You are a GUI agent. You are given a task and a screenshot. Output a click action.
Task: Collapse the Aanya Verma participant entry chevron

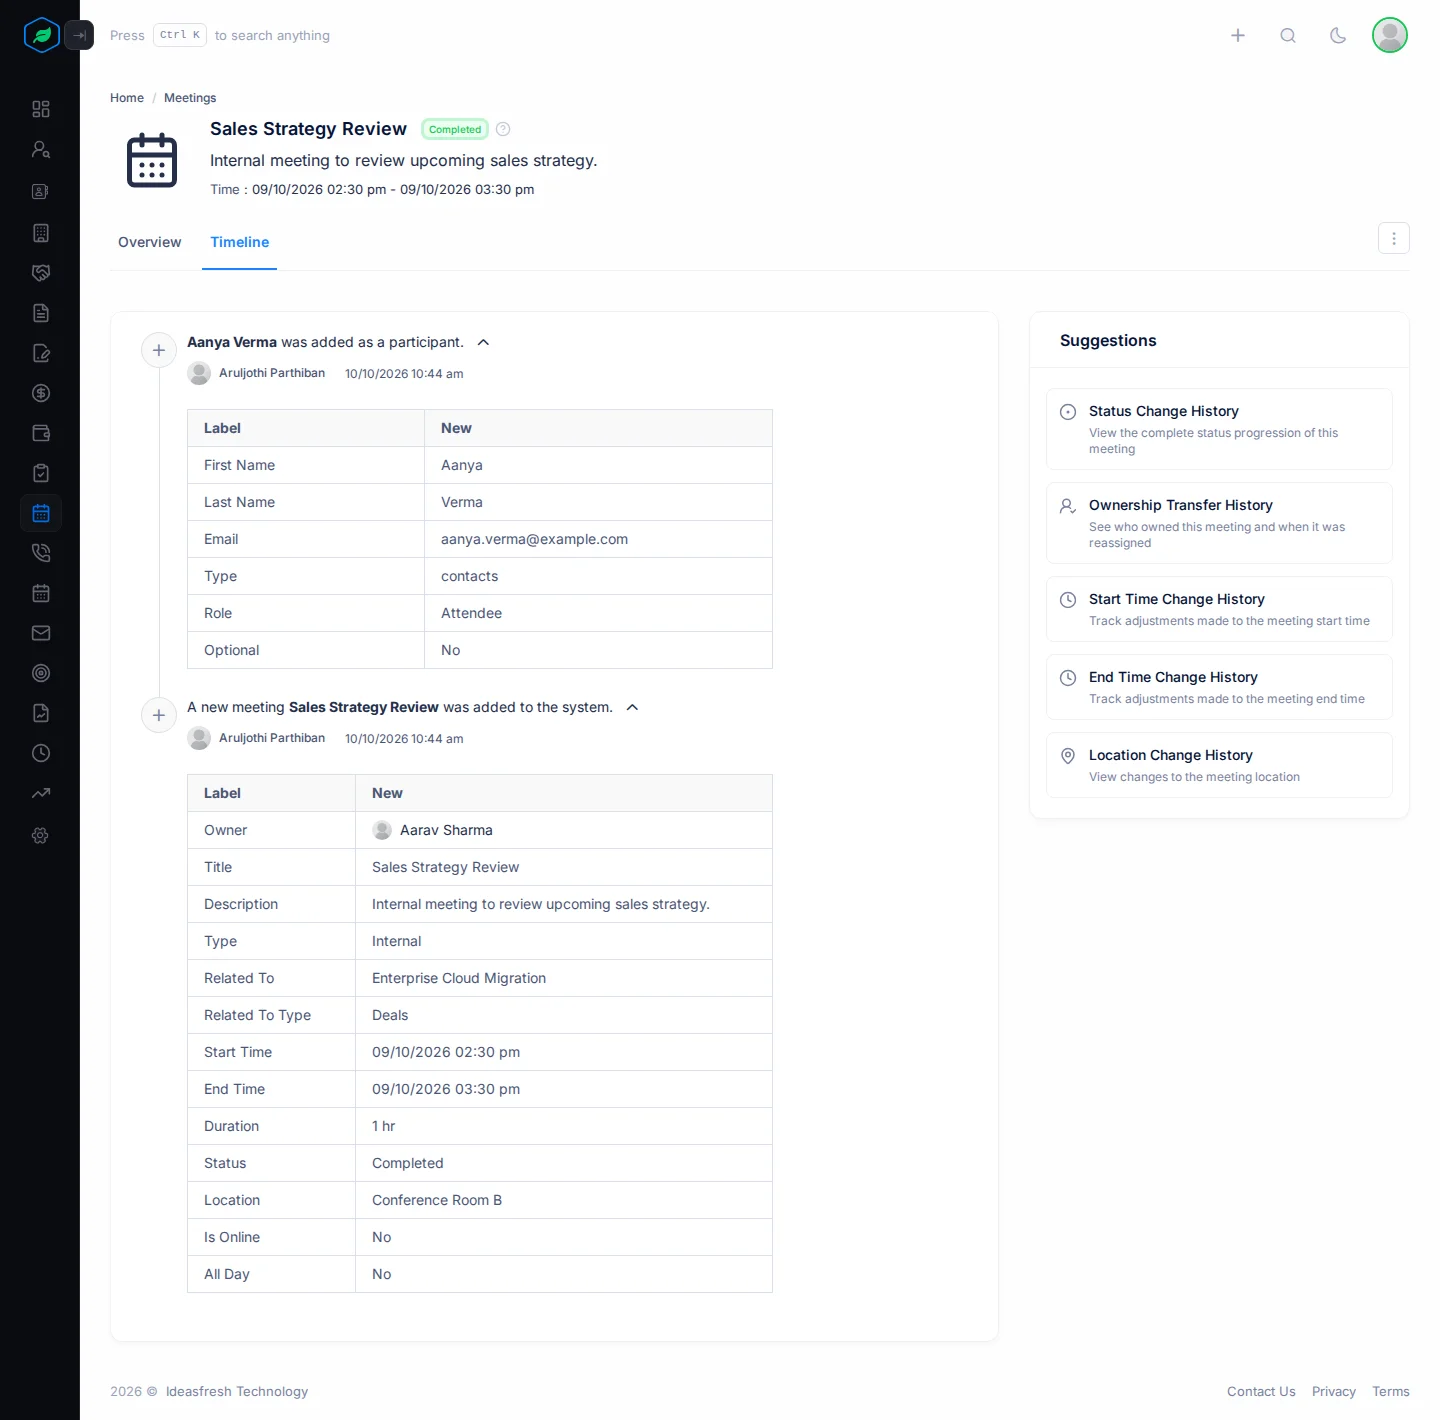tap(483, 342)
